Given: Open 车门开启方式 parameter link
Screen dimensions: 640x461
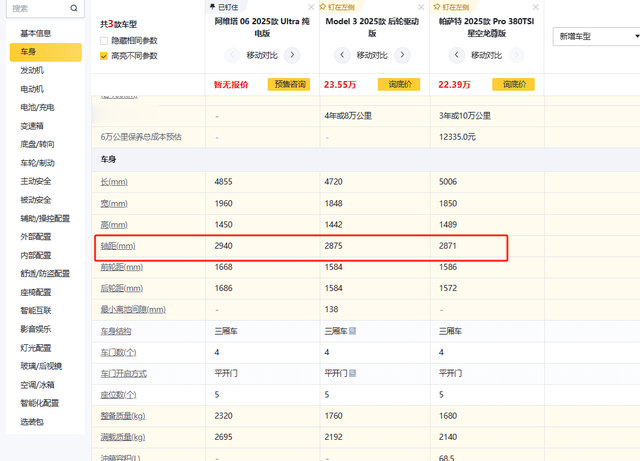Looking at the screenshot, I should (x=124, y=374).
